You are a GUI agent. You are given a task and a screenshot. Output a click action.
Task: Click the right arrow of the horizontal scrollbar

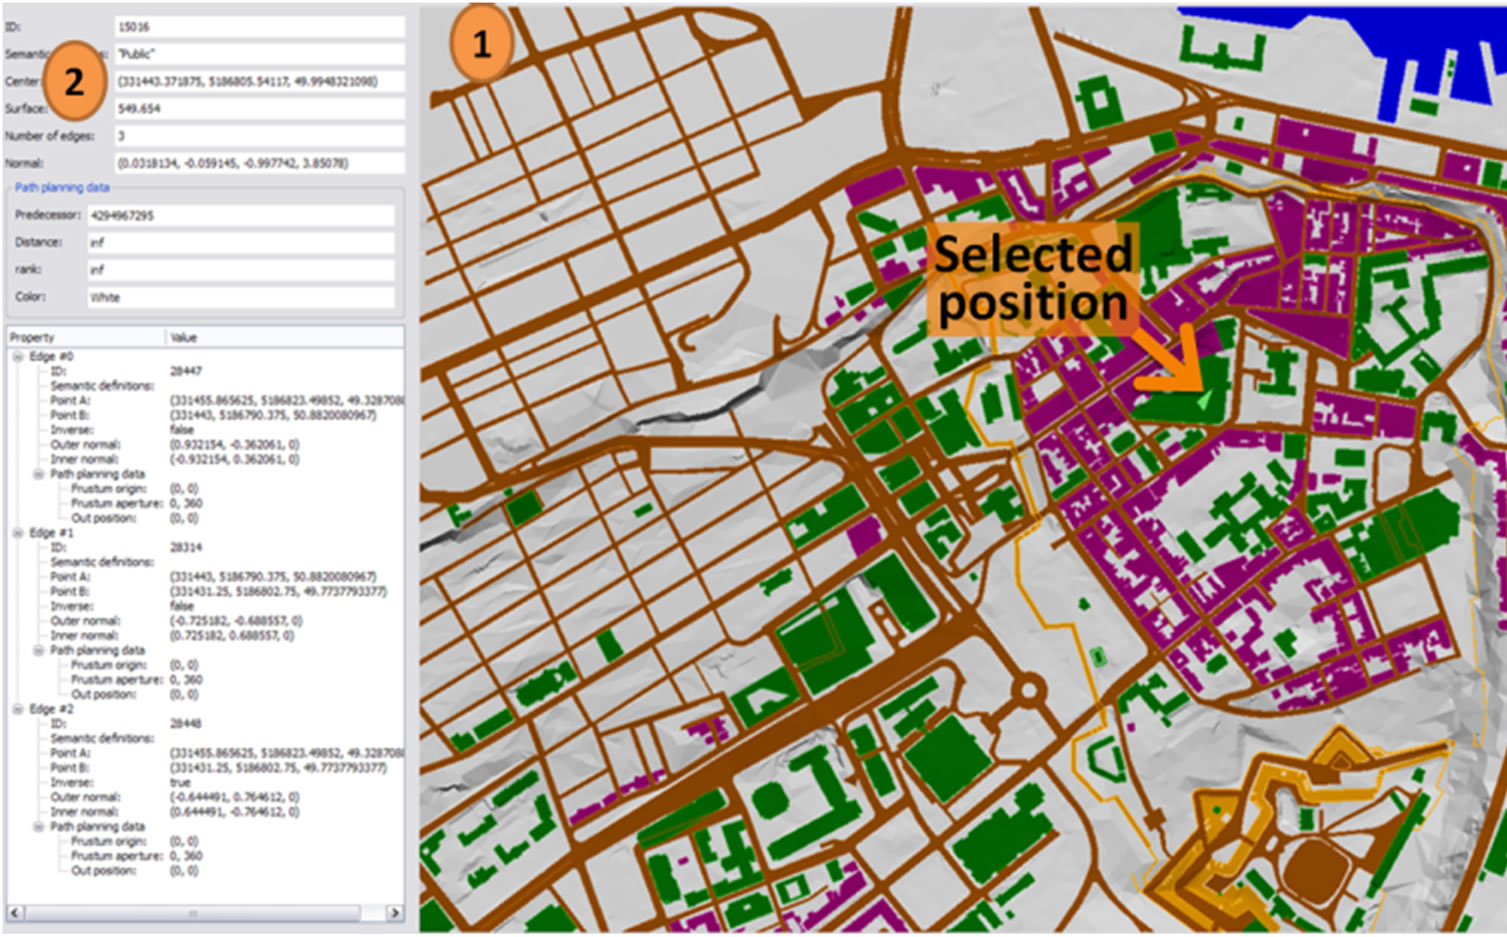click(396, 912)
